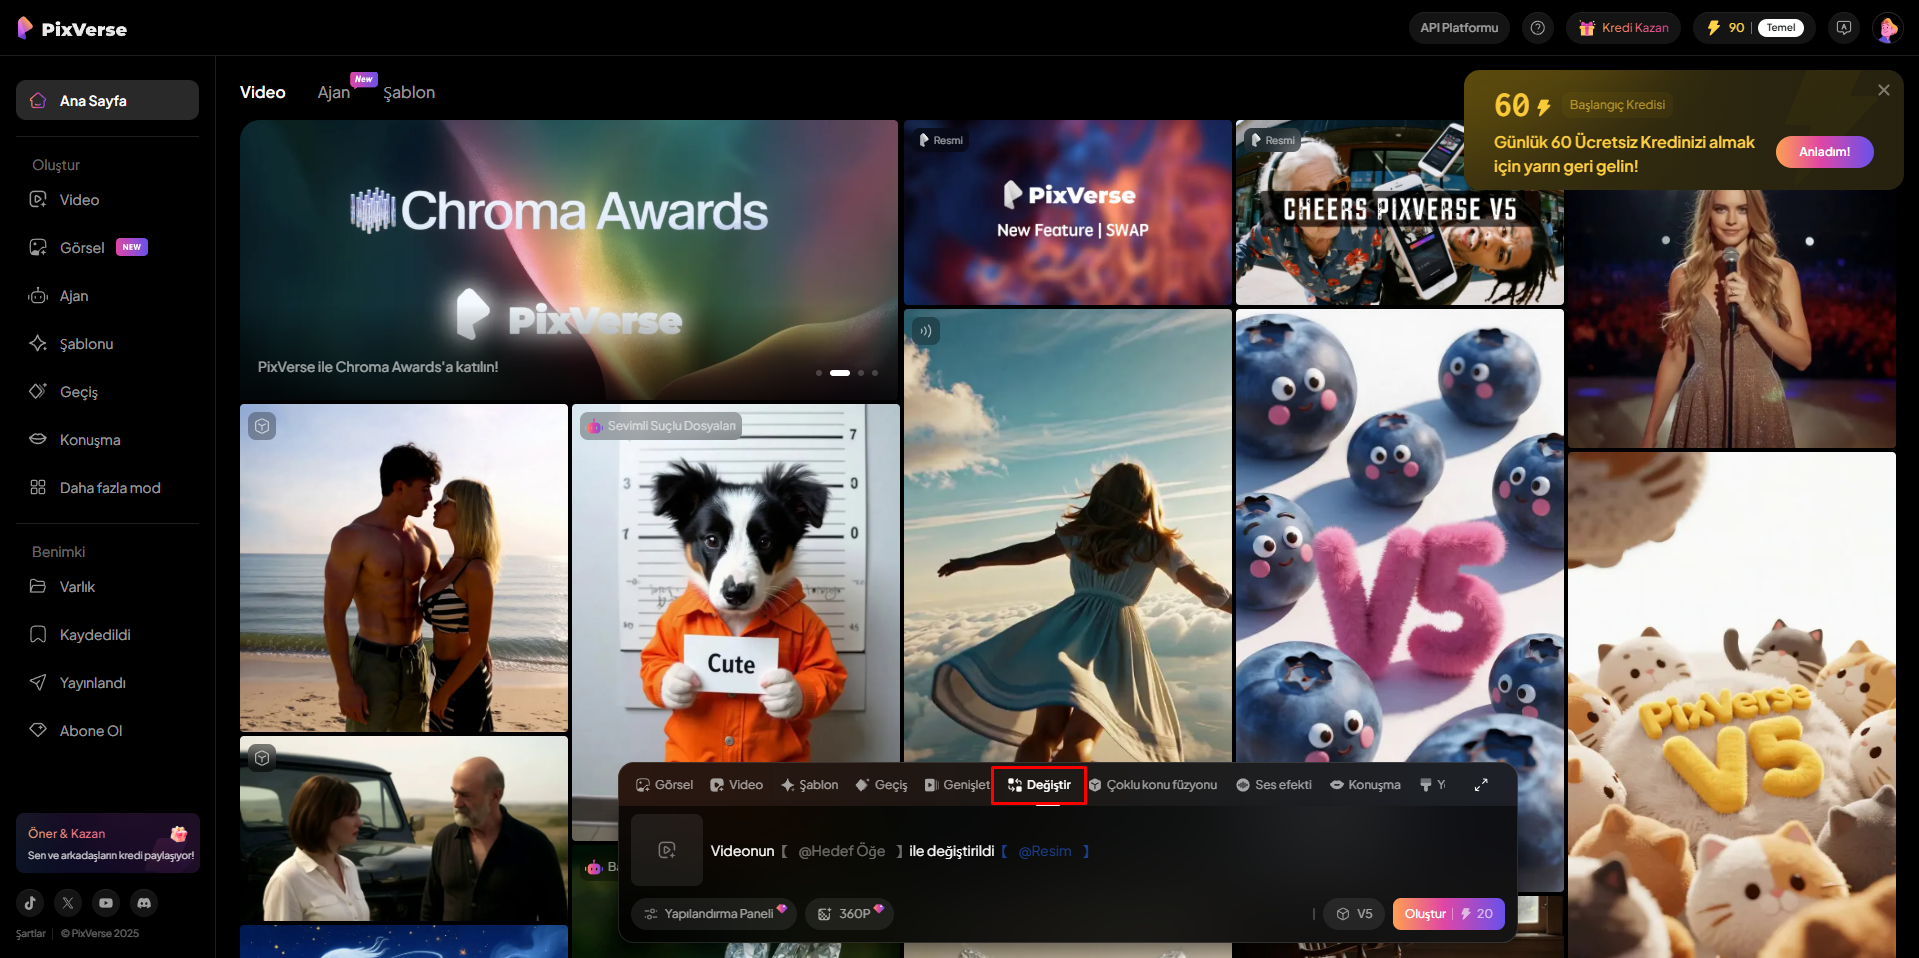Click the Kredi Kazan button
Screen dimensions: 1919x958
1624,28
